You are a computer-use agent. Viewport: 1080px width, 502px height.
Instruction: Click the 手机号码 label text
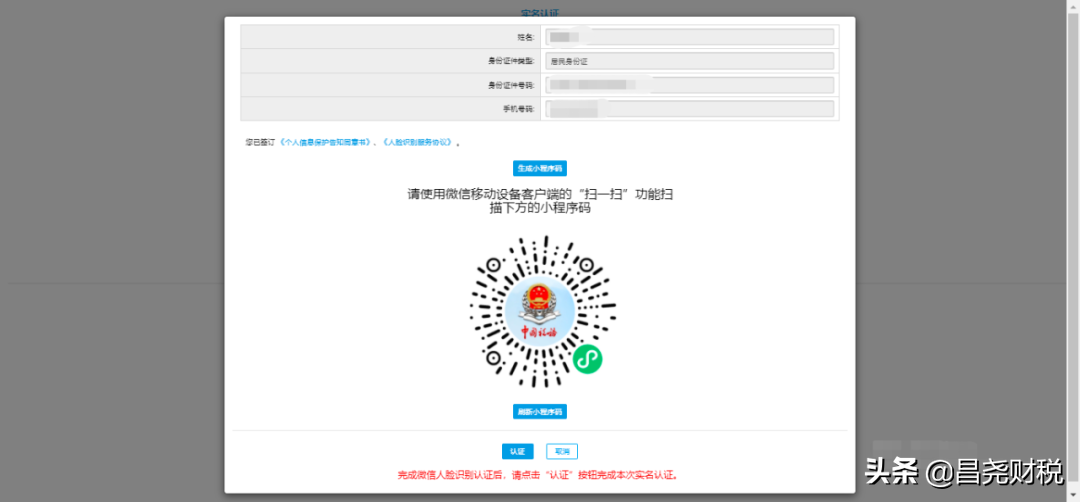coord(519,109)
